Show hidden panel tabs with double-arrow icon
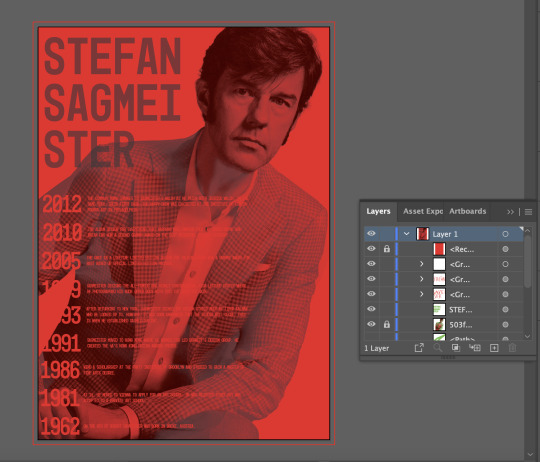Screen dimensions: 540x462 click(510, 212)
